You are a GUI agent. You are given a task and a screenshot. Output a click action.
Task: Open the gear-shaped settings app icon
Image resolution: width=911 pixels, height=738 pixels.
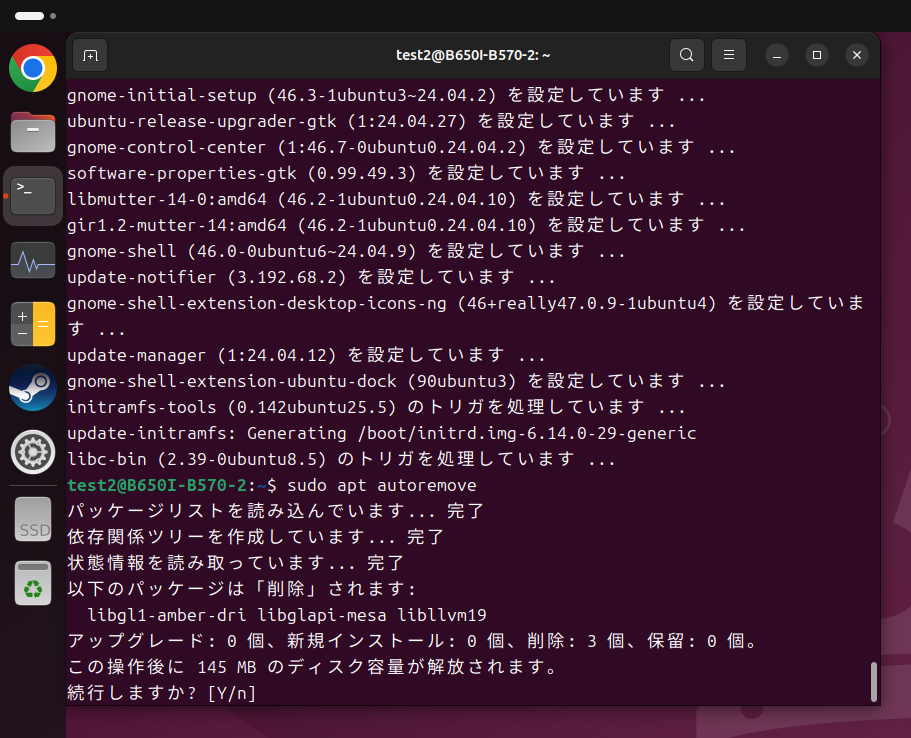coord(33,452)
